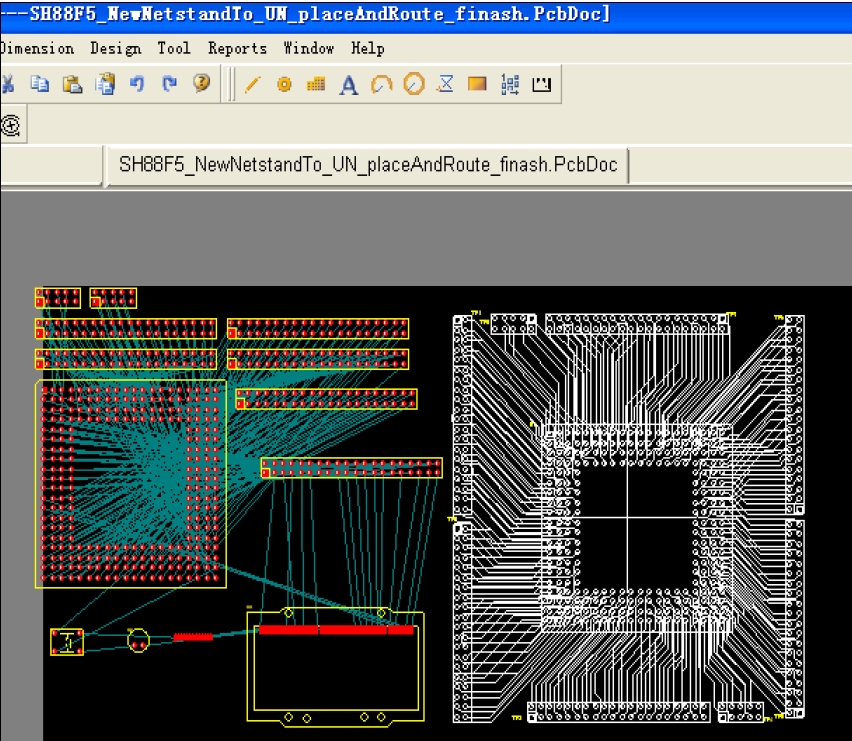Click the Redo arrow icon

[169, 84]
